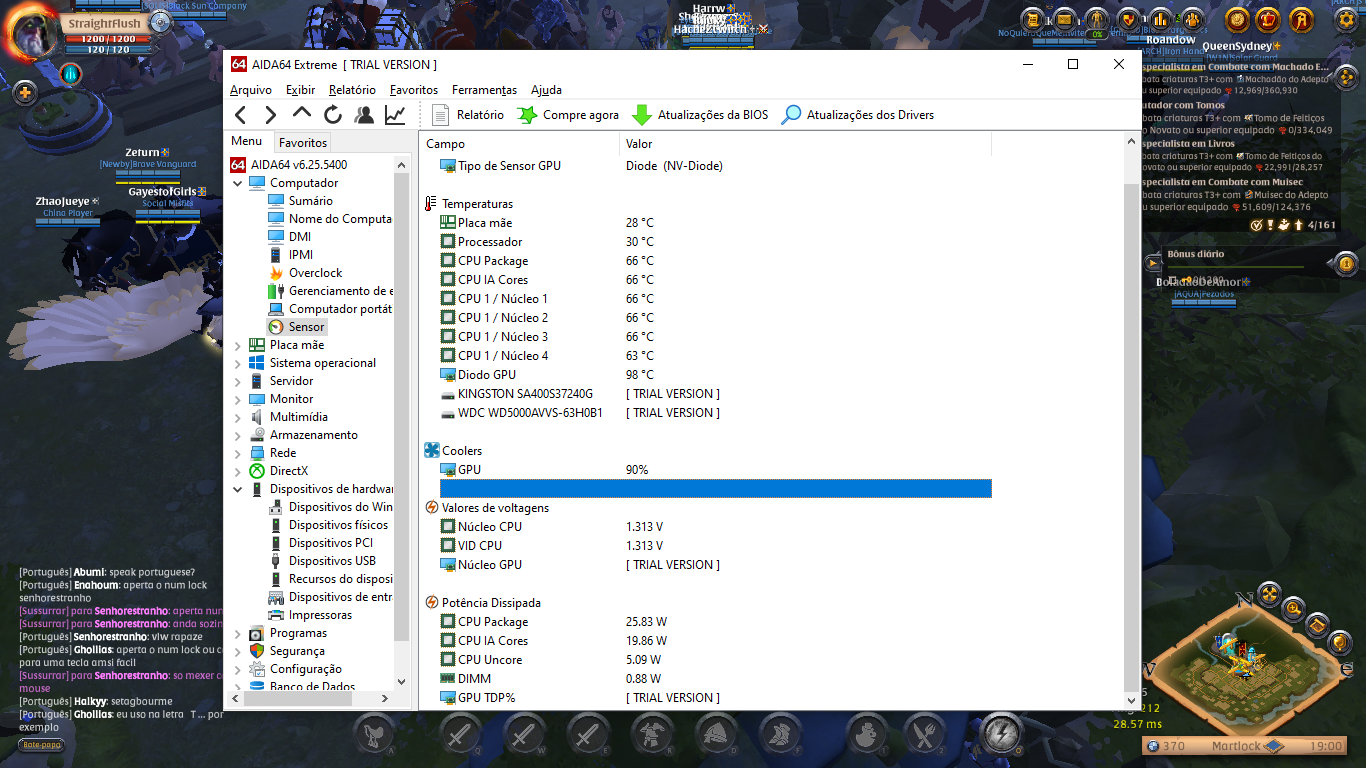Click the minimap zoom magnifier icon
The height and width of the screenshot is (768, 1366).
(x=1294, y=607)
